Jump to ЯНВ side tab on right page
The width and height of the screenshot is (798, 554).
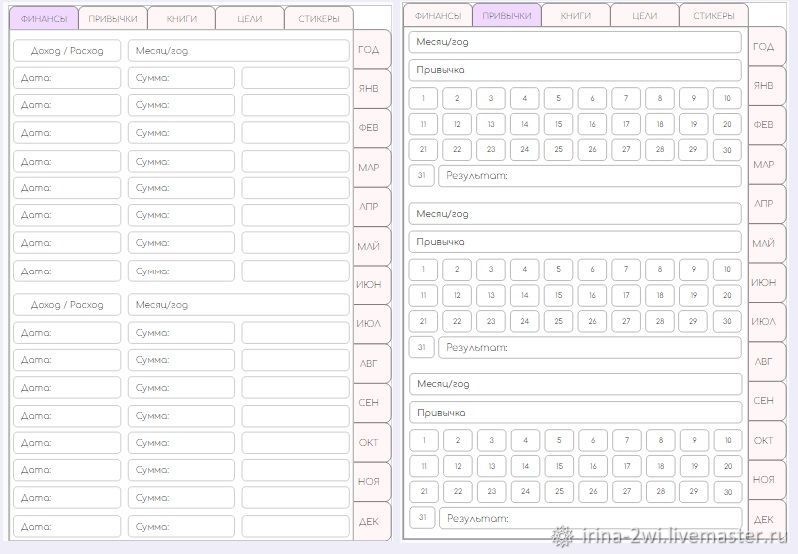(x=766, y=85)
